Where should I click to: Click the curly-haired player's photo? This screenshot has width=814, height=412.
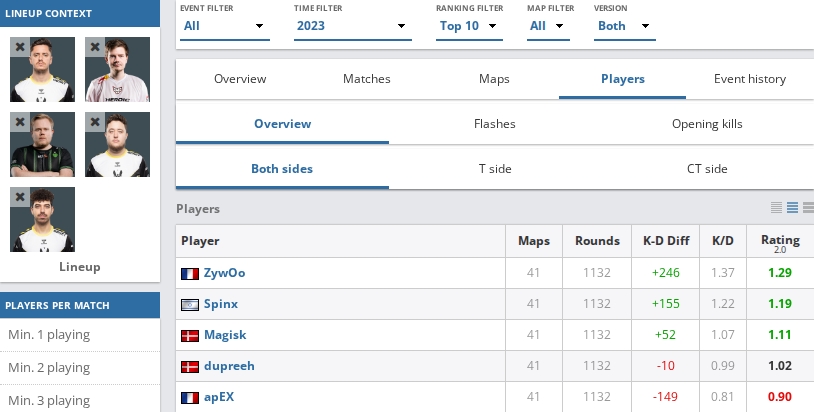click(43, 220)
